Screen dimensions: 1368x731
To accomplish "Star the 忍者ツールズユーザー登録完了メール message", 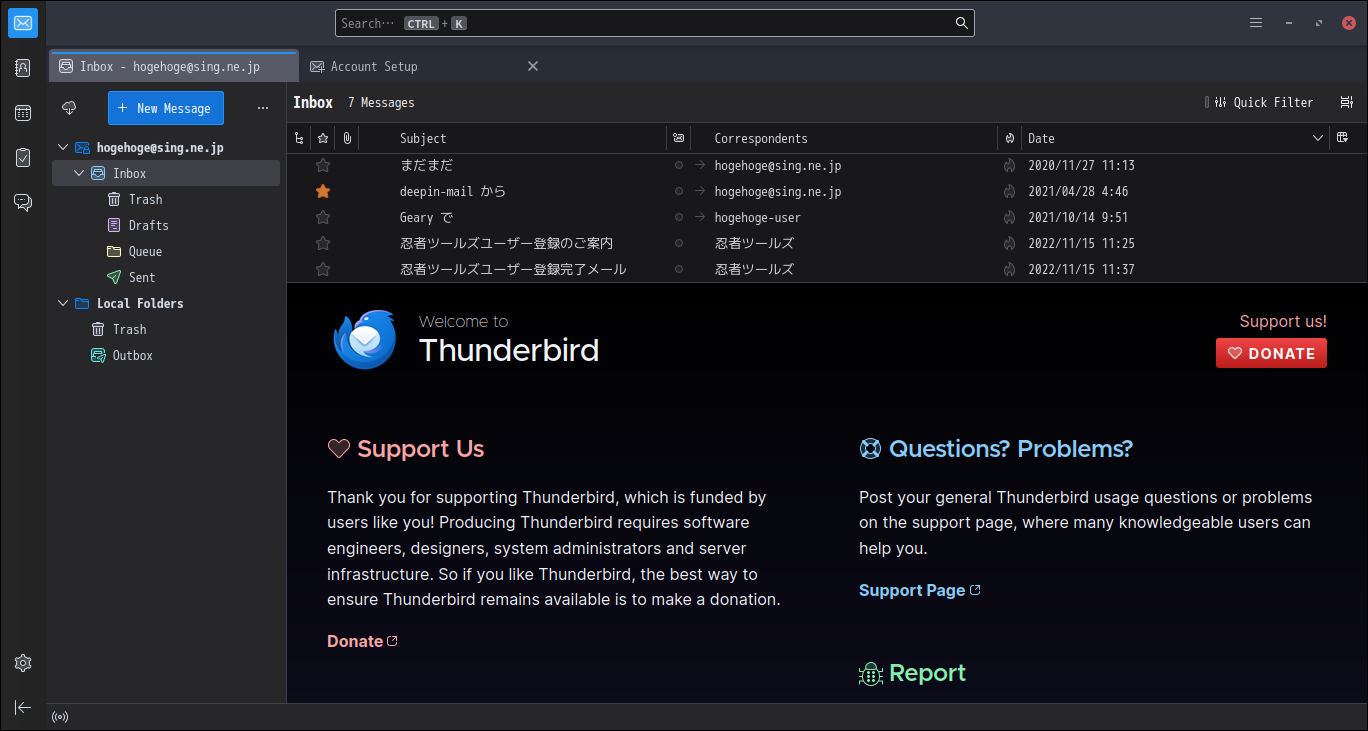I will point(323,269).
